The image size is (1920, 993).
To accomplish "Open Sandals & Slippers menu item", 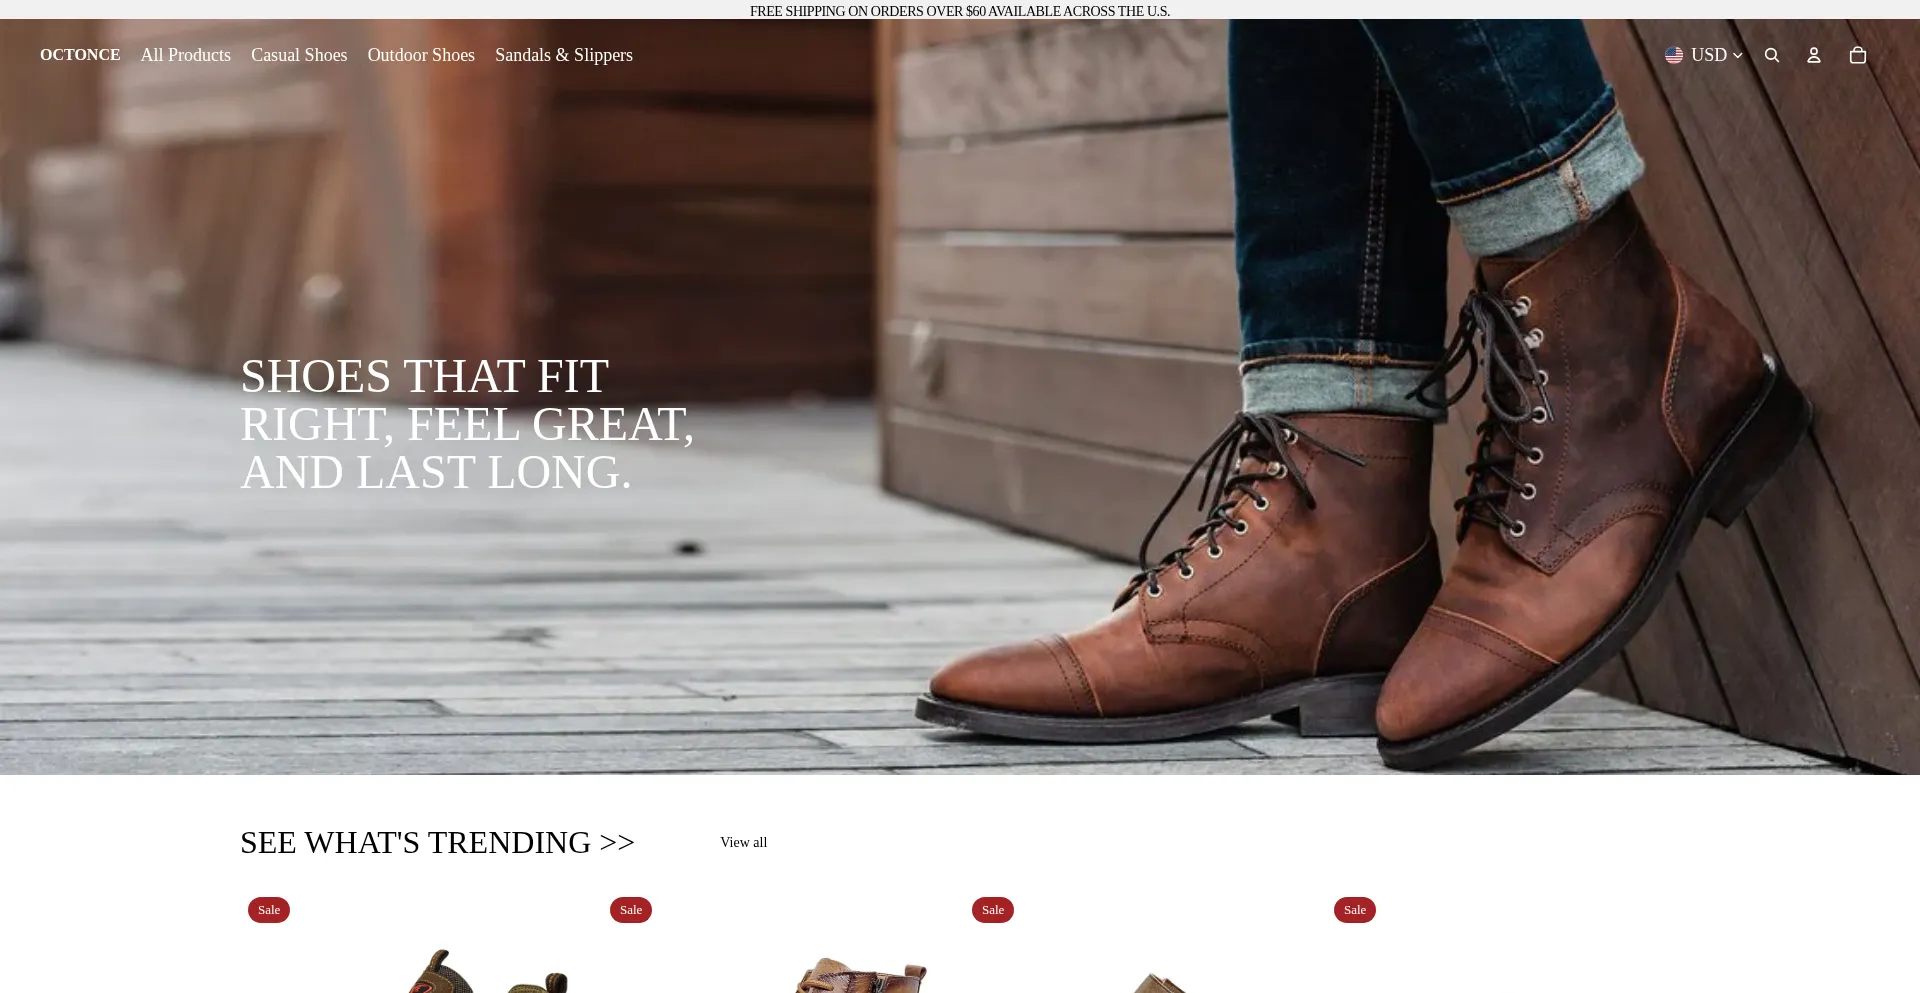I will (x=564, y=55).
